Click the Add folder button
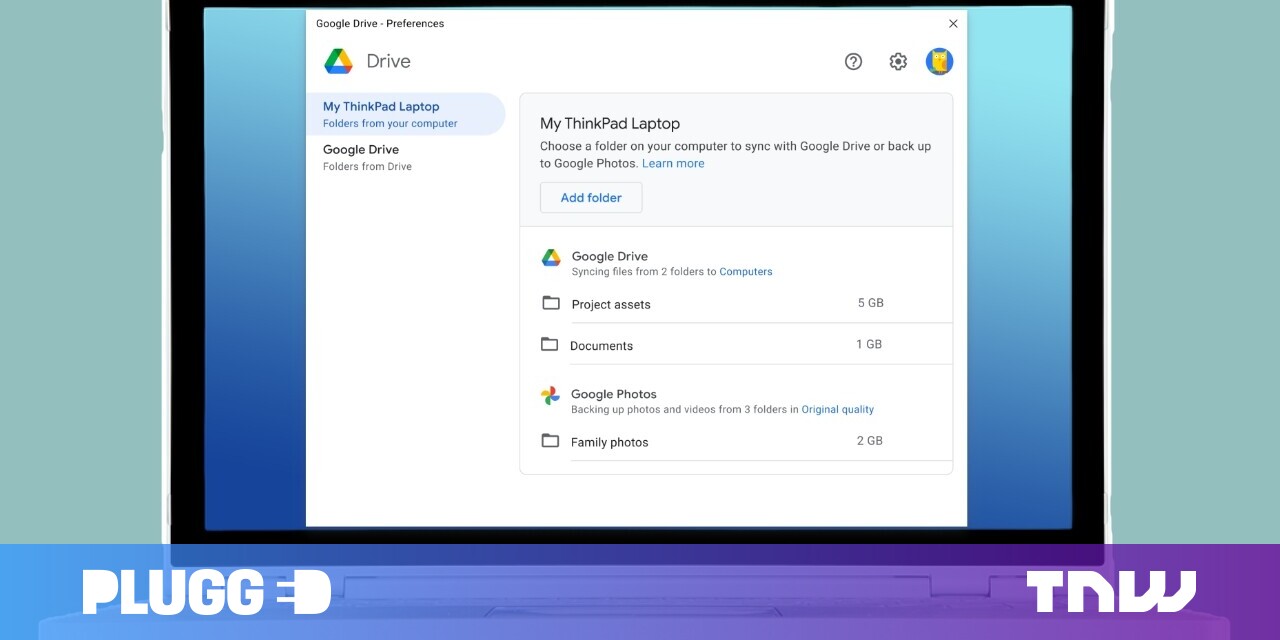This screenshot has height=640, width=1280. (x=591, y=198)
